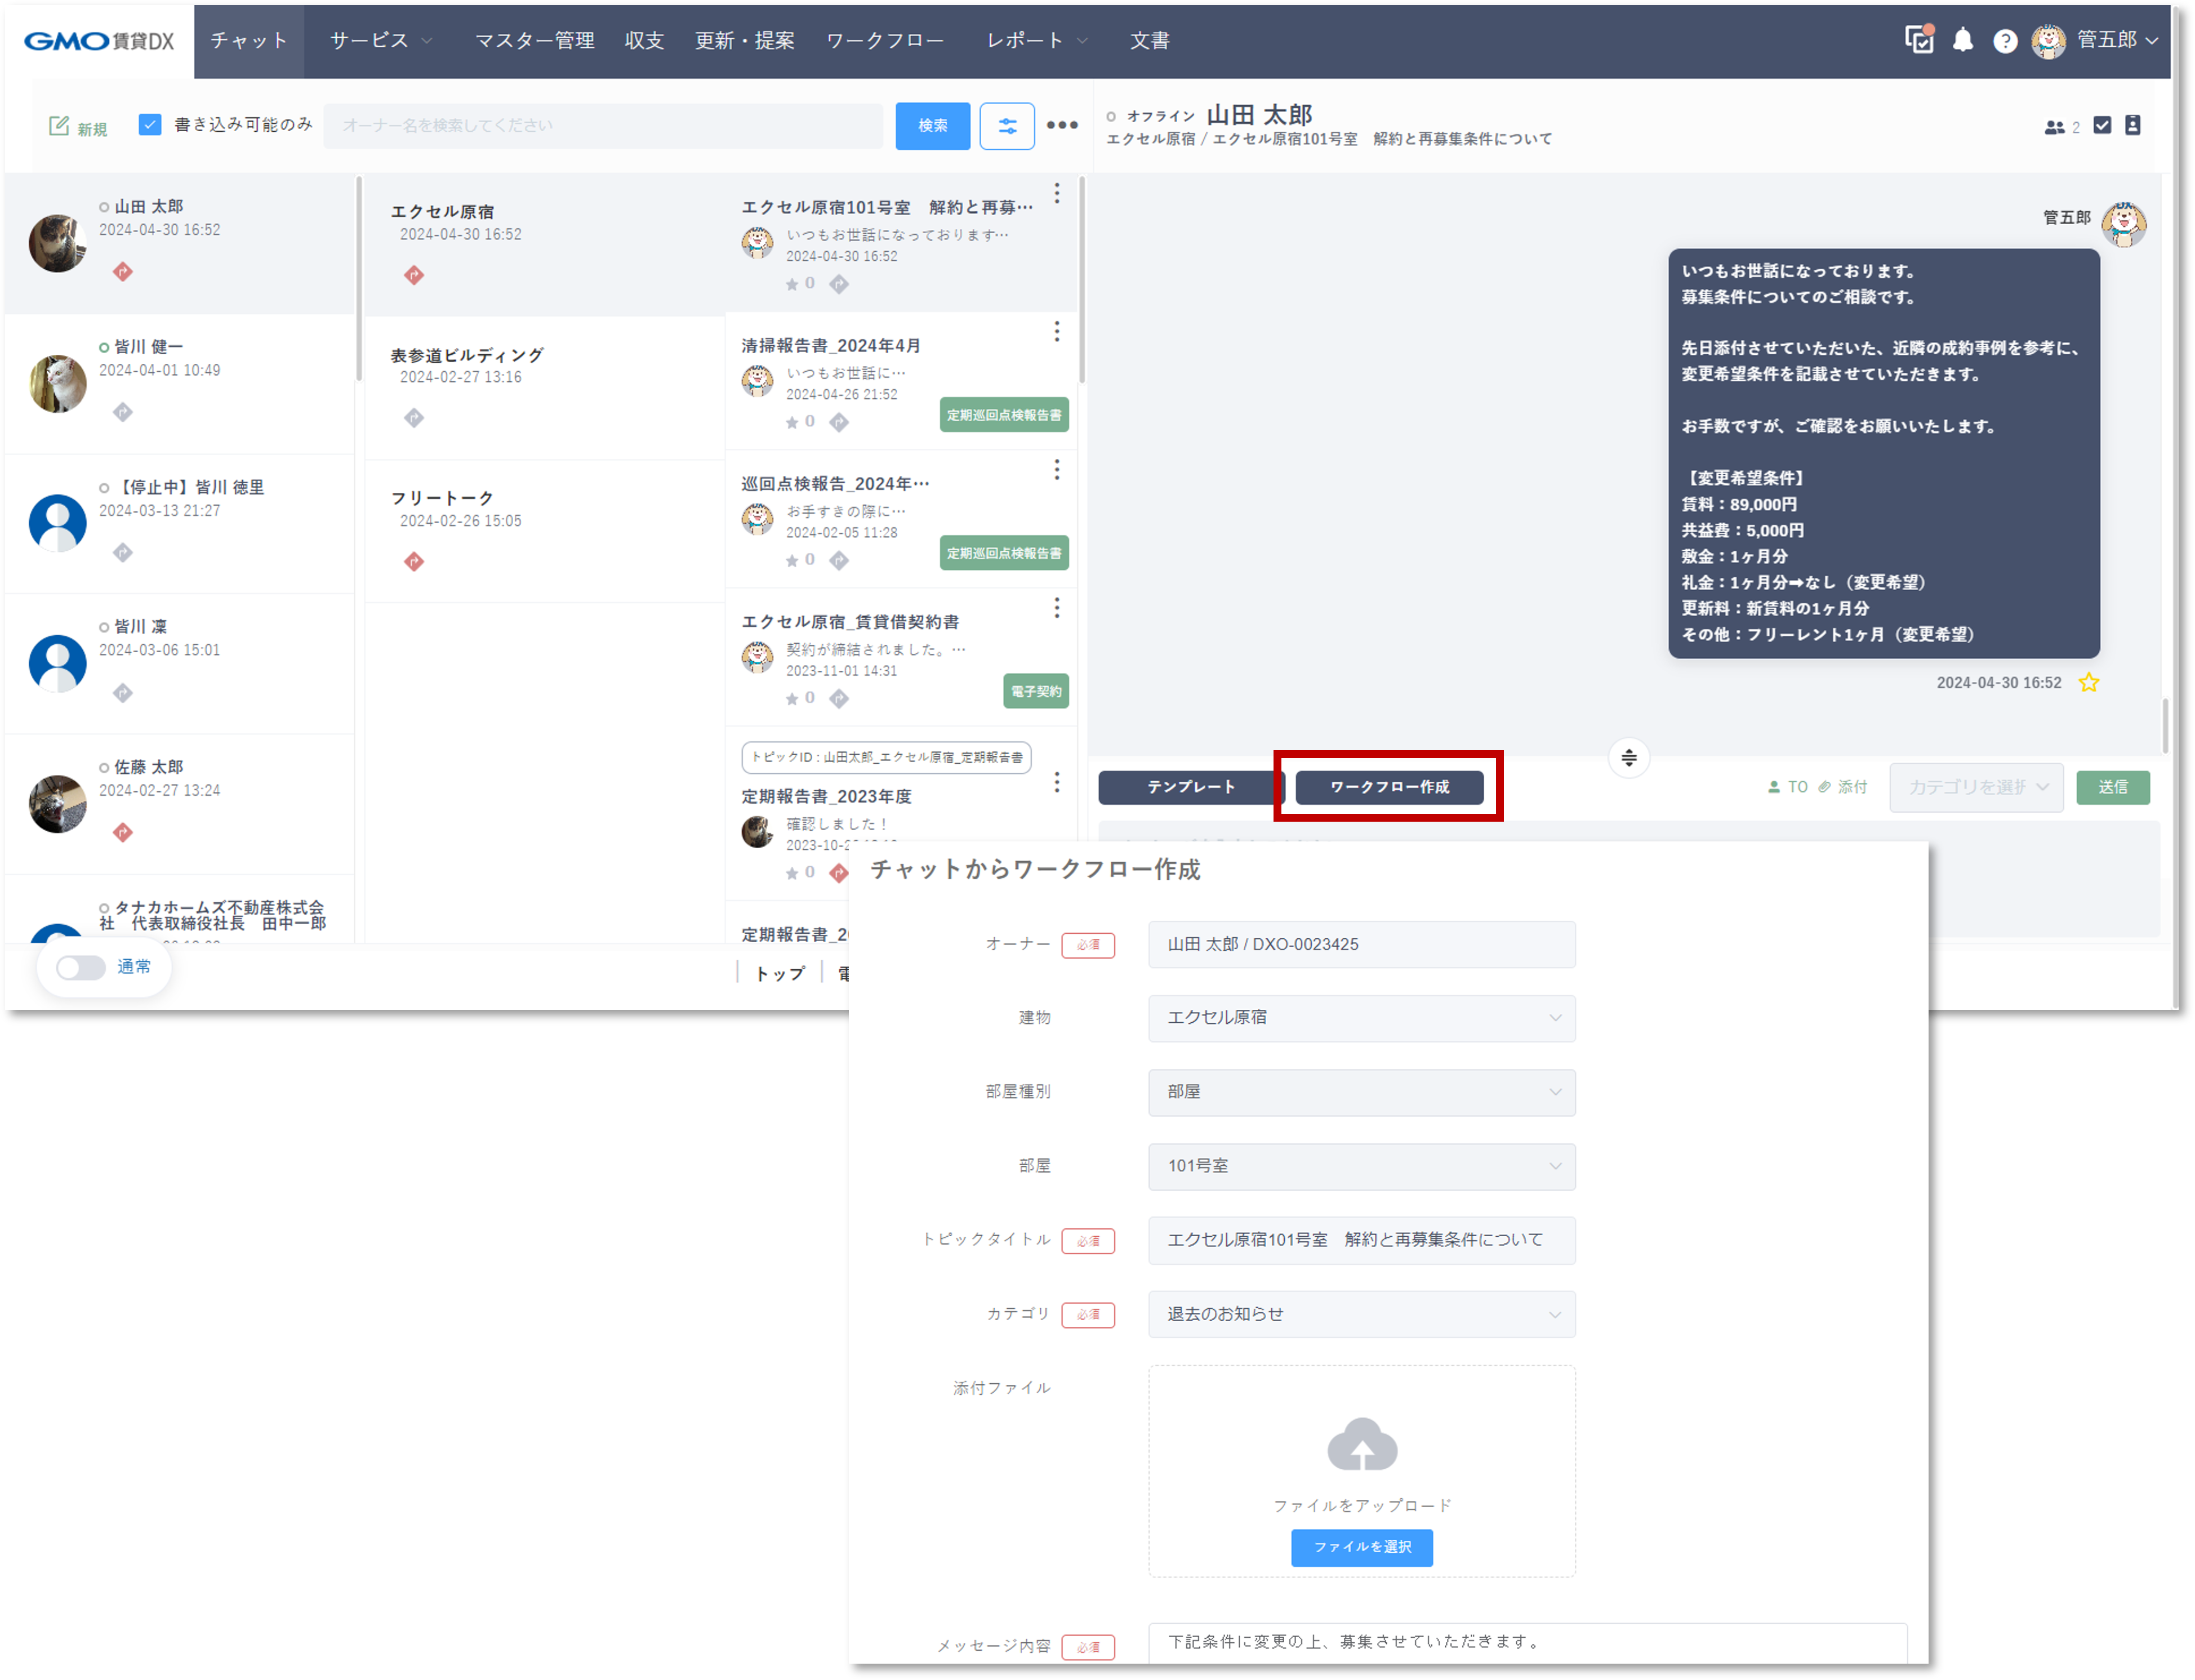Click the notification bell icon

(x=1962, y=40)
